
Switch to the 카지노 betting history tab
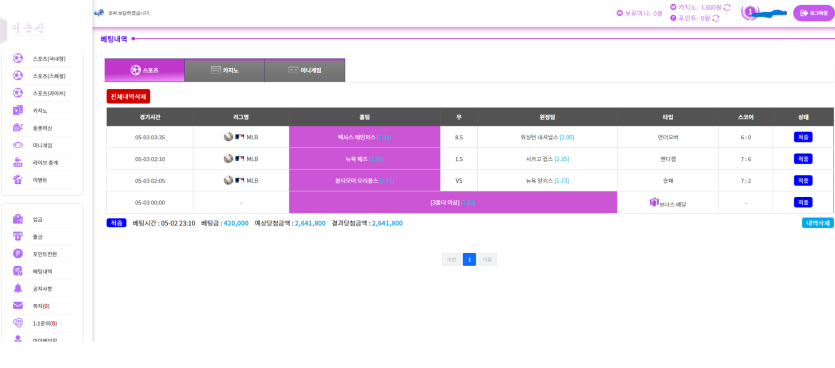(224, 70)
